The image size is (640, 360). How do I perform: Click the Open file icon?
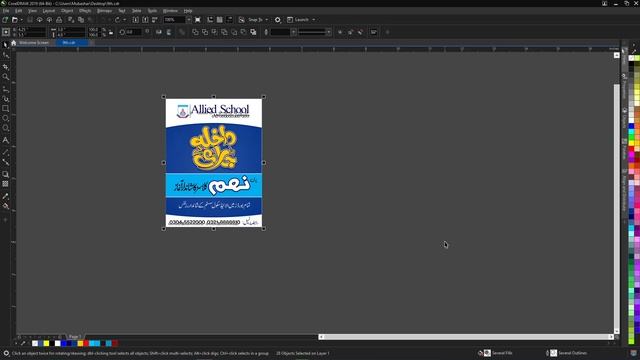coord(15,20)
